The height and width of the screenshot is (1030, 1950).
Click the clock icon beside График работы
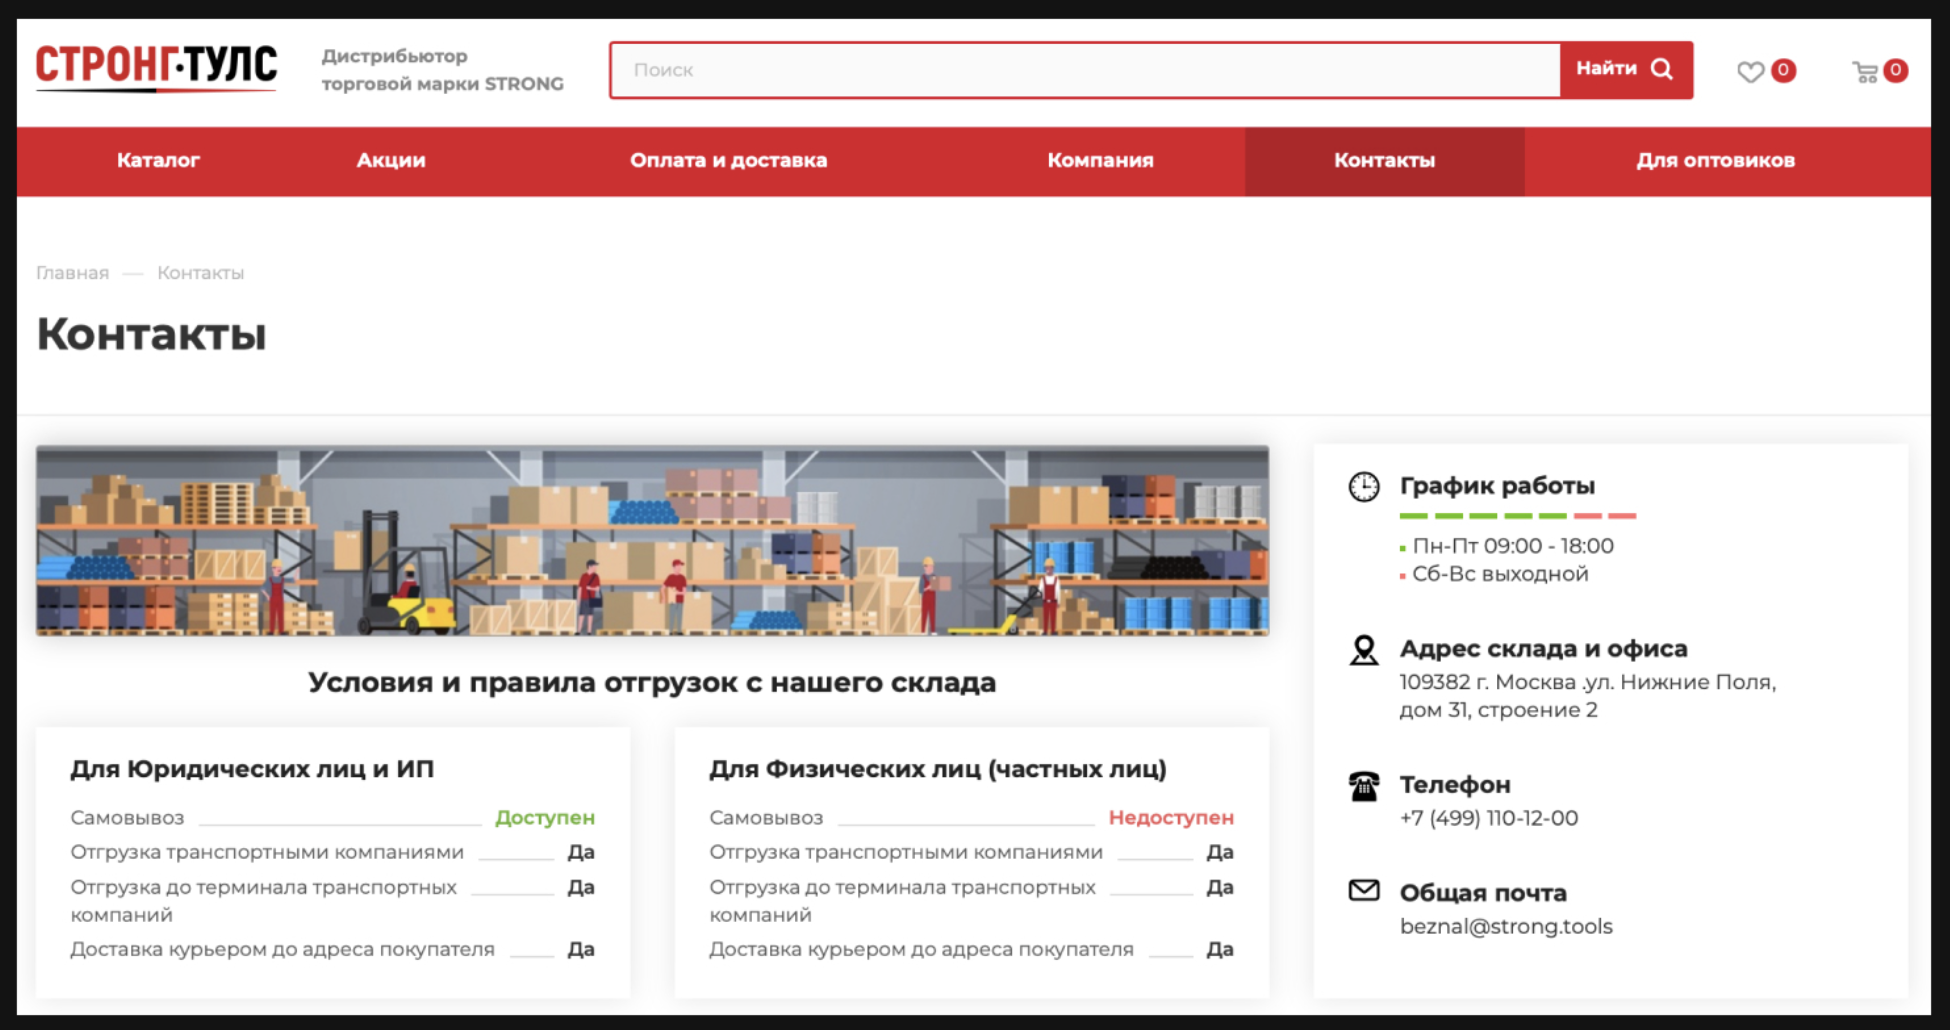(x=1363, y=487)
